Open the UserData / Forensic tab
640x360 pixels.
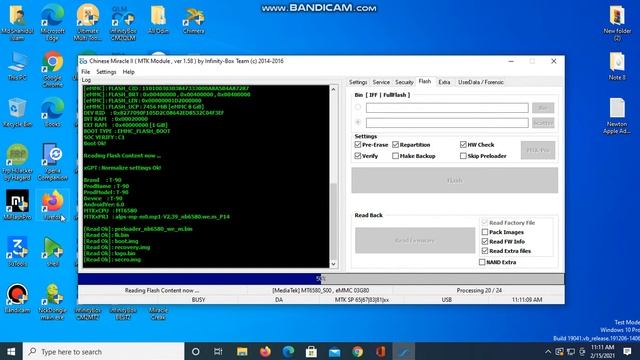point(481,82)
